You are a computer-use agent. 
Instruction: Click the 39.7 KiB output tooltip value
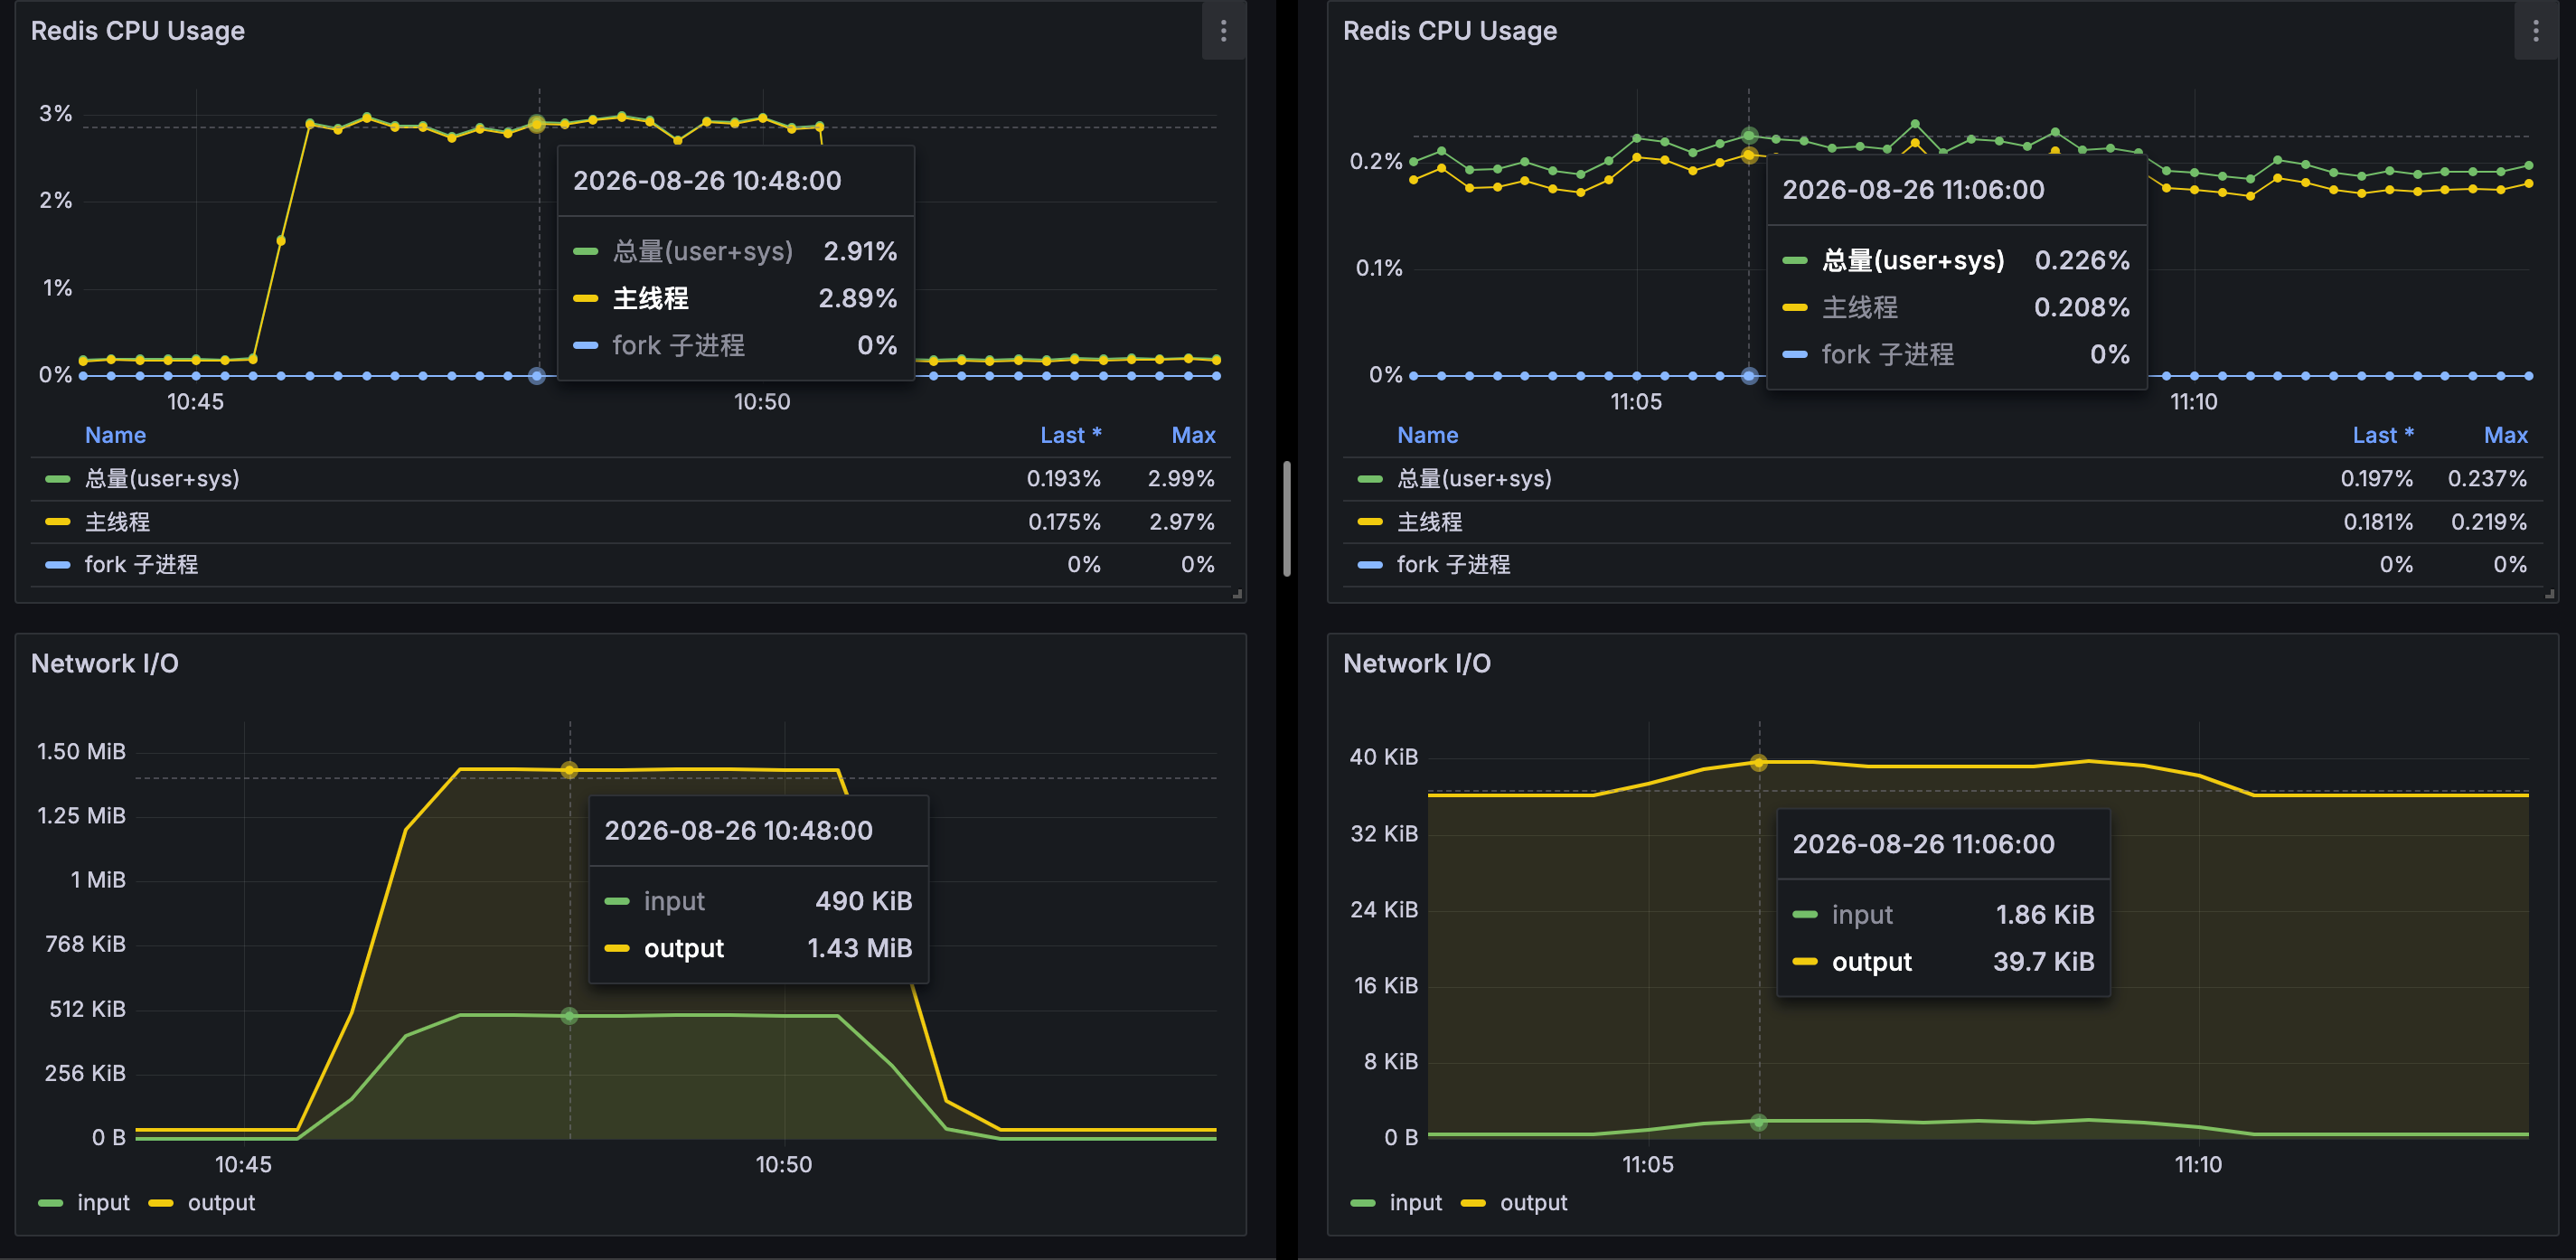2044,962
